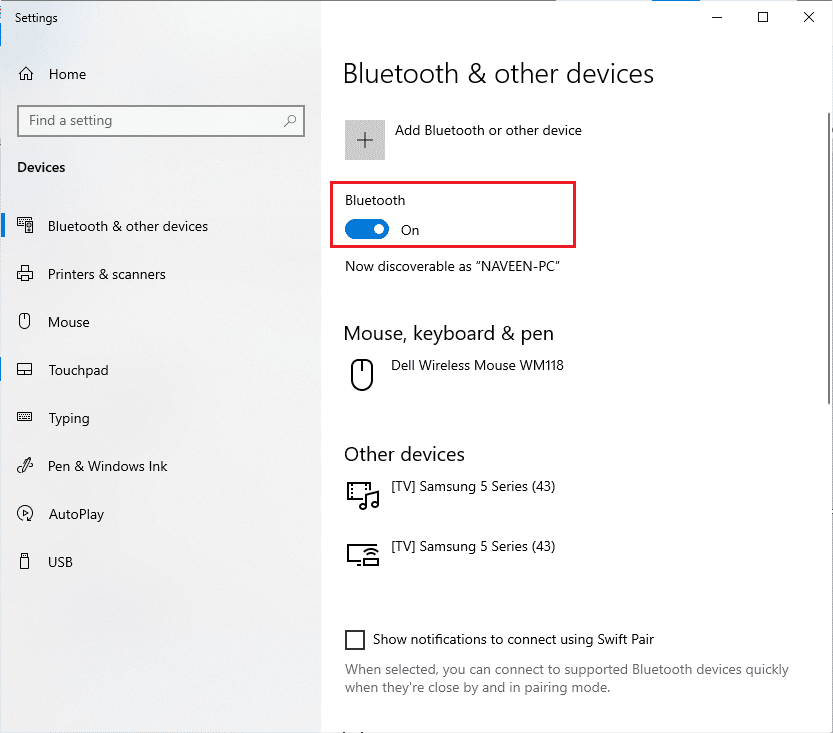This screenshot has height=733, width=833.
Task: Click the vertical scrollbar on right
Action: [828, 260]
